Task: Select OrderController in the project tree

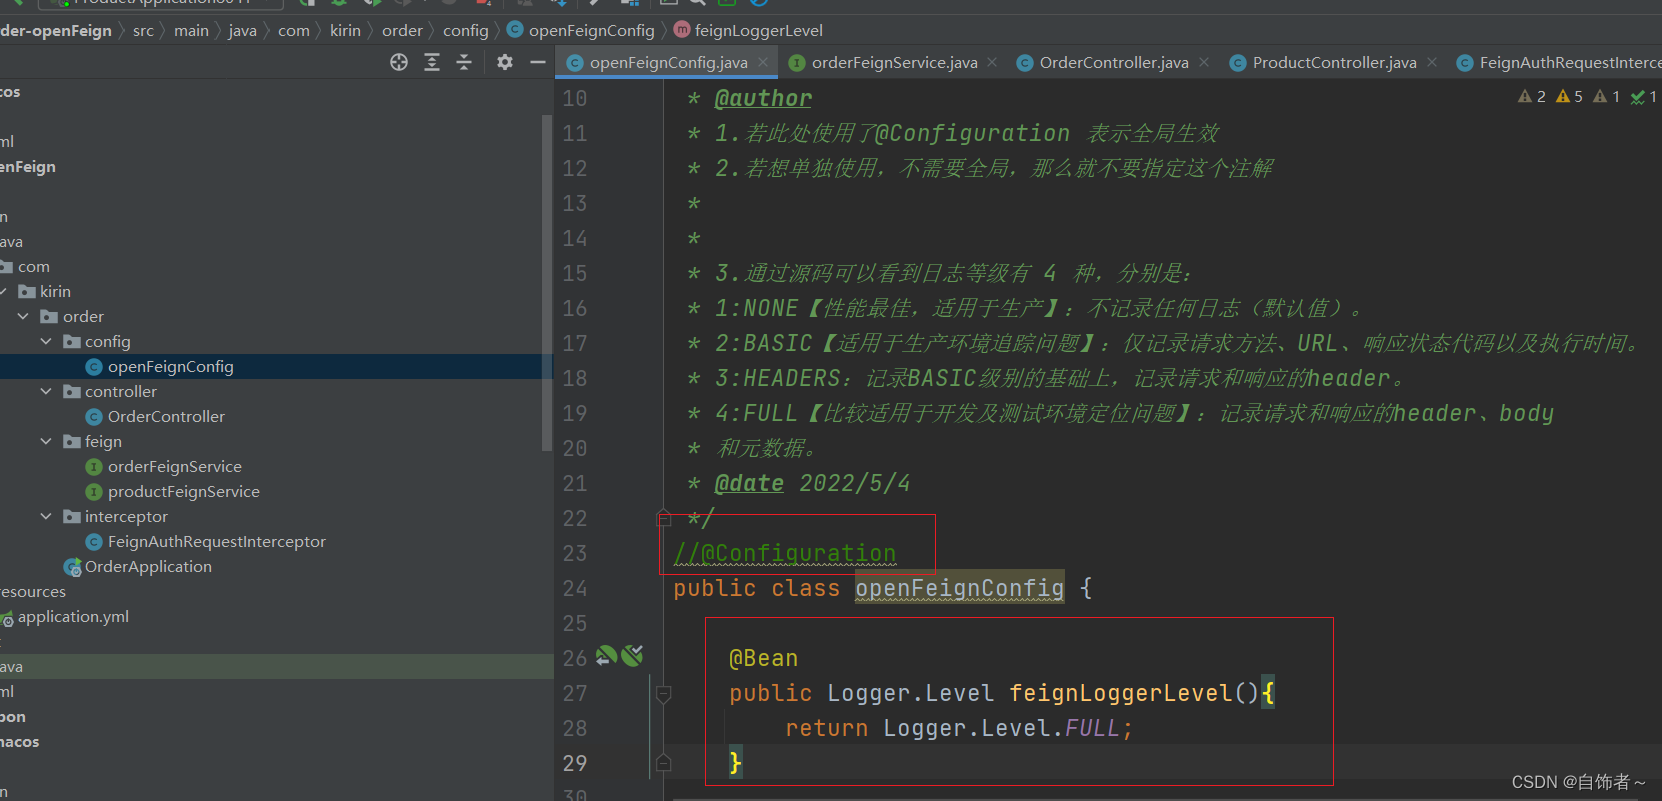Action: point(166,417)
